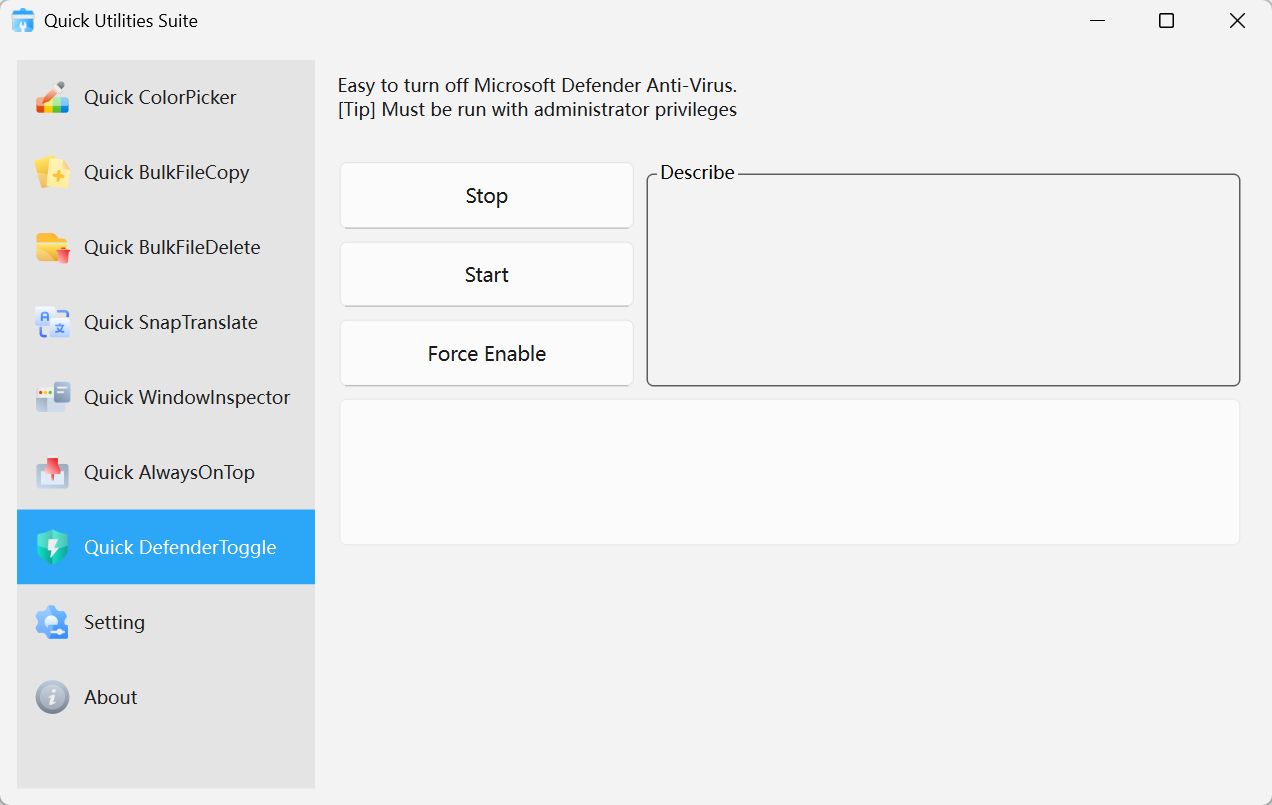This screenshot has width=1272, height=805.
Task: Open Settings using the gear icon
Action: coord(52,622)
